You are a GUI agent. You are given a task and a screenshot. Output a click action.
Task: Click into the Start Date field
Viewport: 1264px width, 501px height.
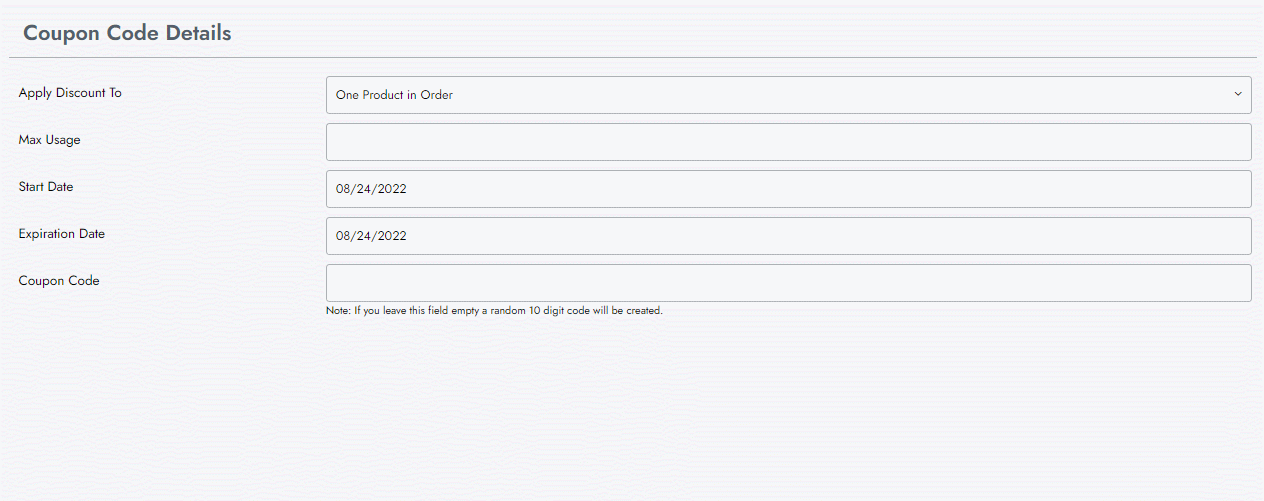(x=788, y=189)
